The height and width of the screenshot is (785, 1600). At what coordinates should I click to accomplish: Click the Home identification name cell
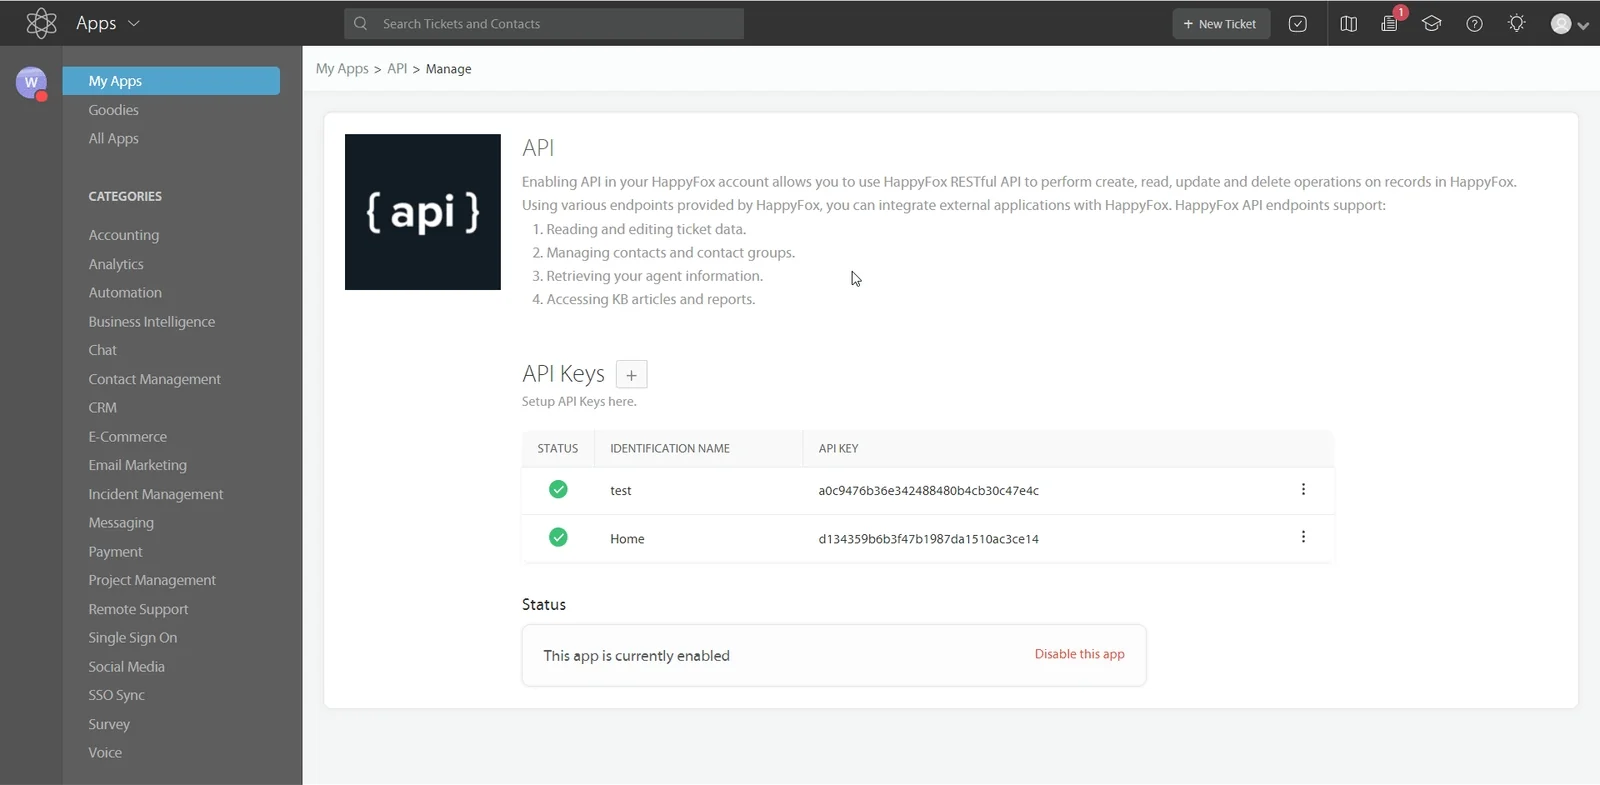627,539
